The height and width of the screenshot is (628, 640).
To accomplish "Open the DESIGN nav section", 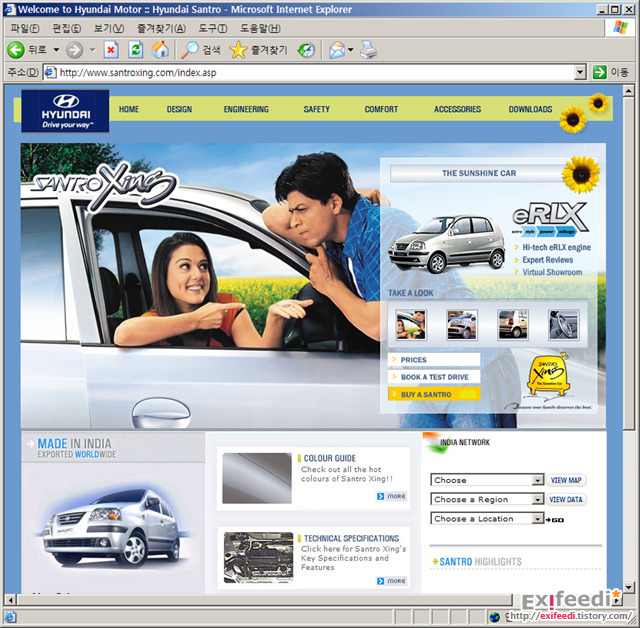I will tap(179, 109).
